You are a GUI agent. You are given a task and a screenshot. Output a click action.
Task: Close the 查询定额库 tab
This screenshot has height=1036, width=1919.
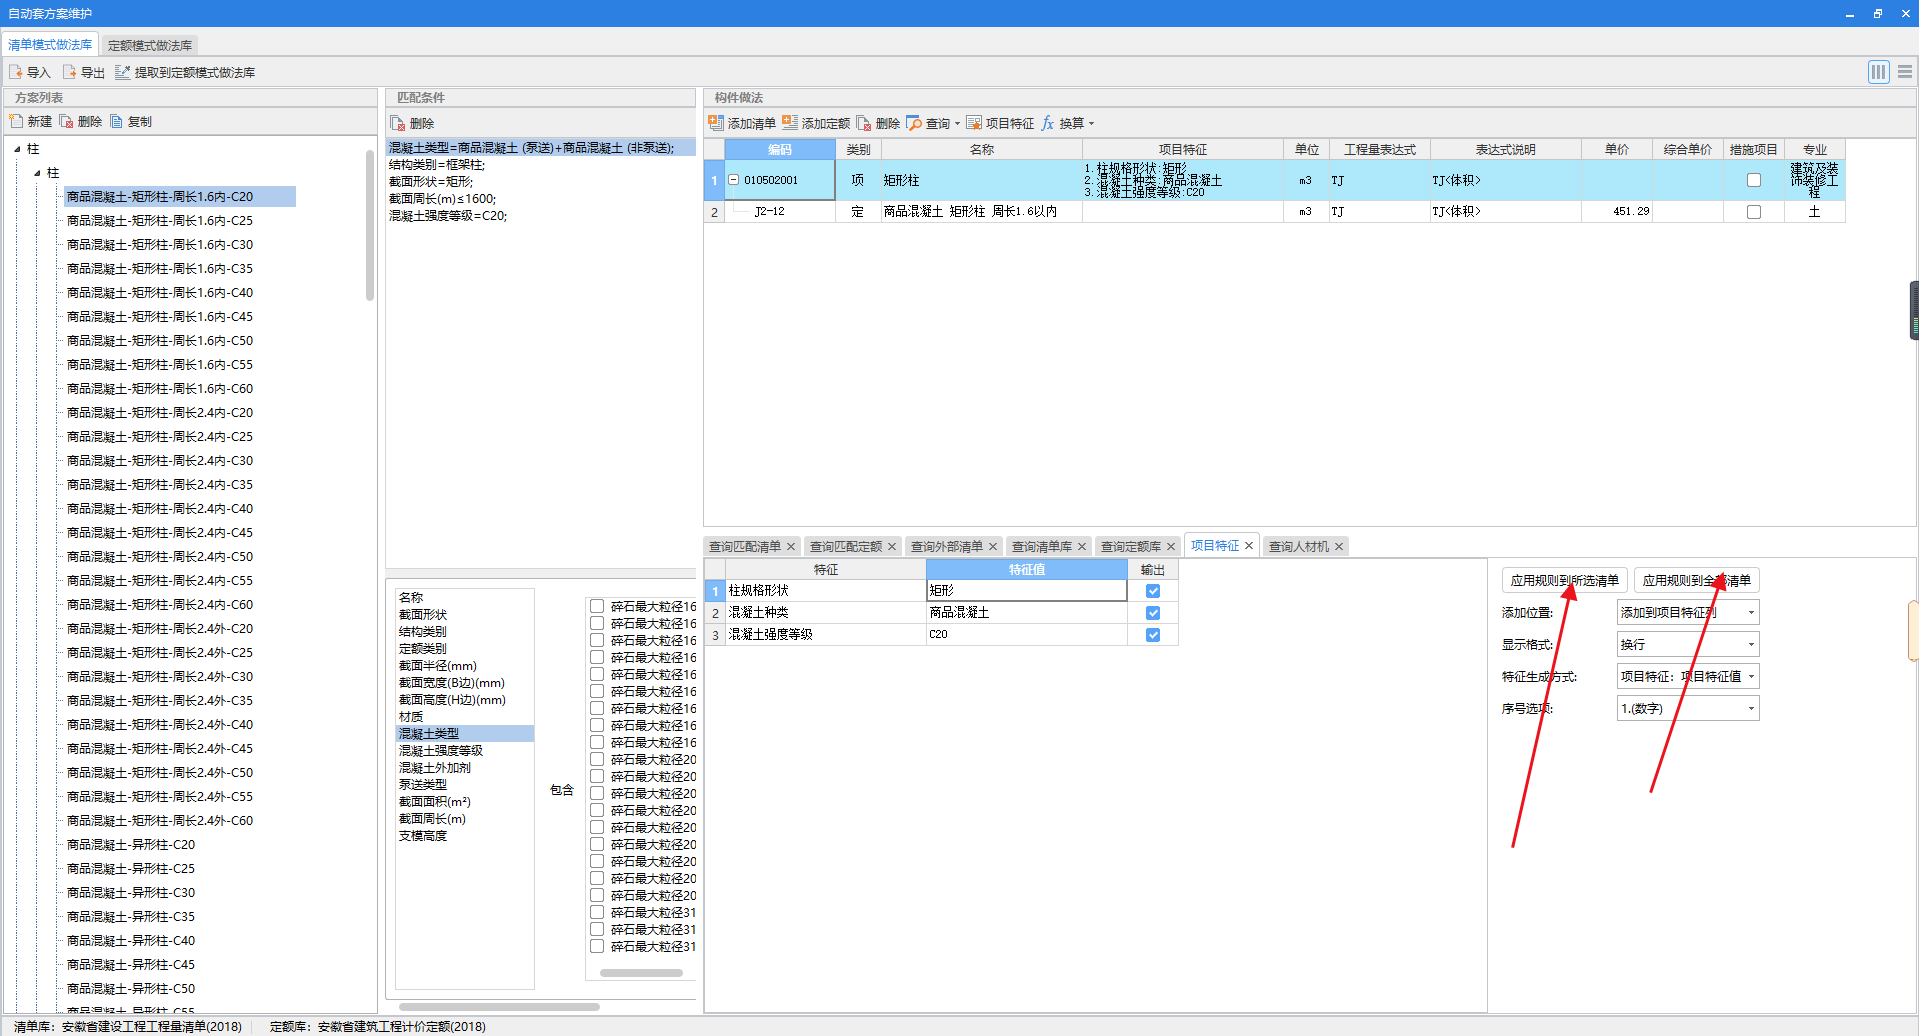1171,546
